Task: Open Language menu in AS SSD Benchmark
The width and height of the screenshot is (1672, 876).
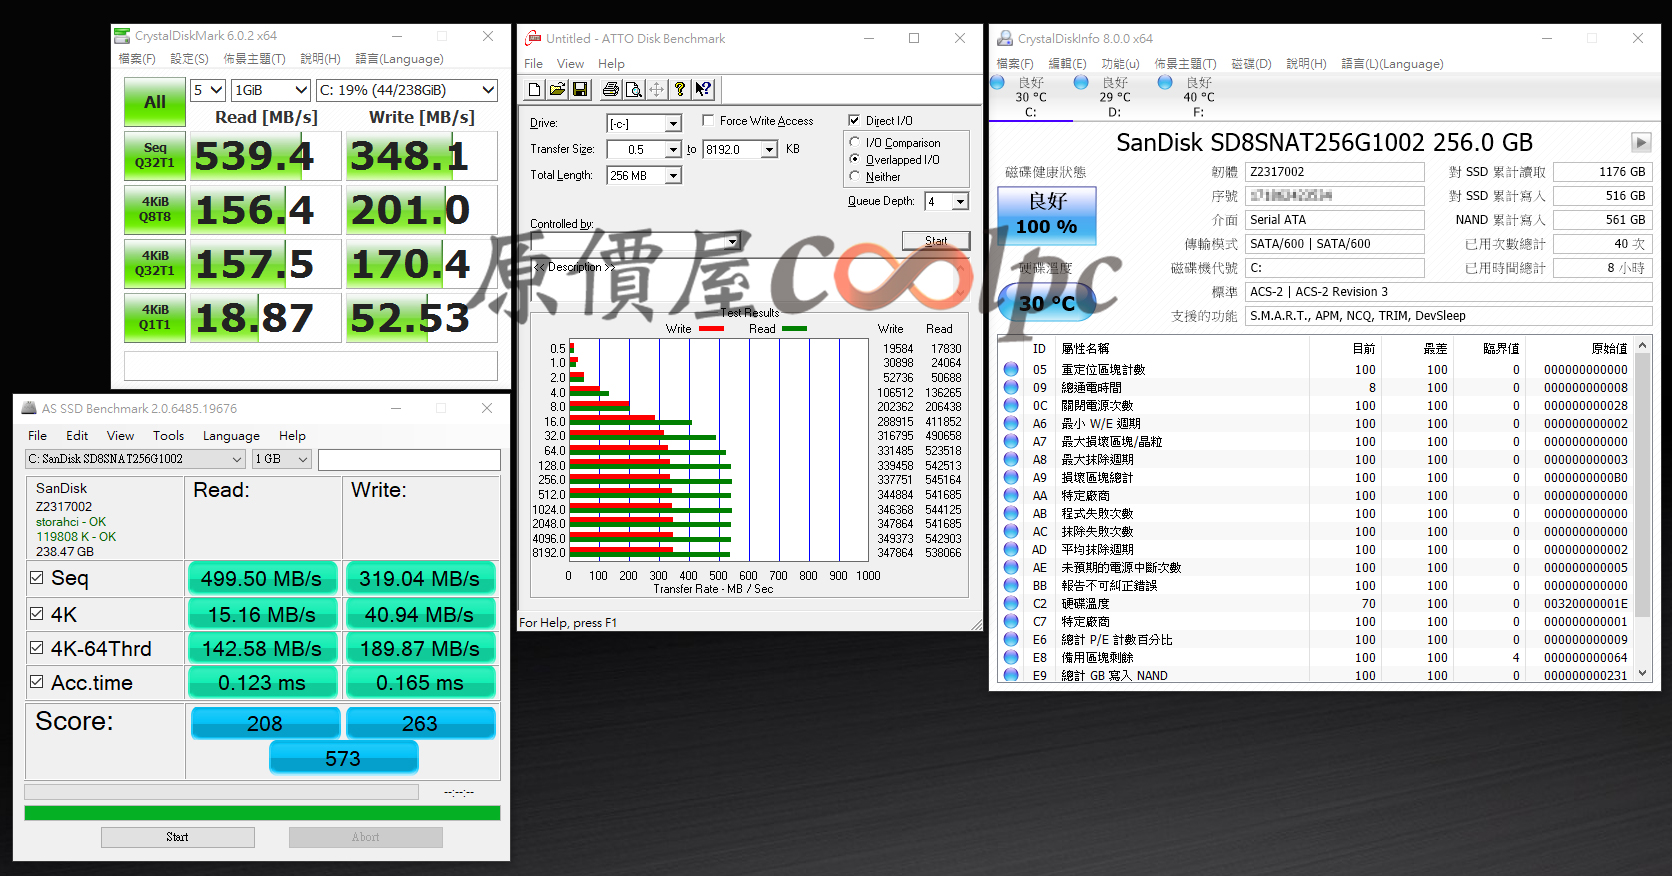Action: point(231,436)
